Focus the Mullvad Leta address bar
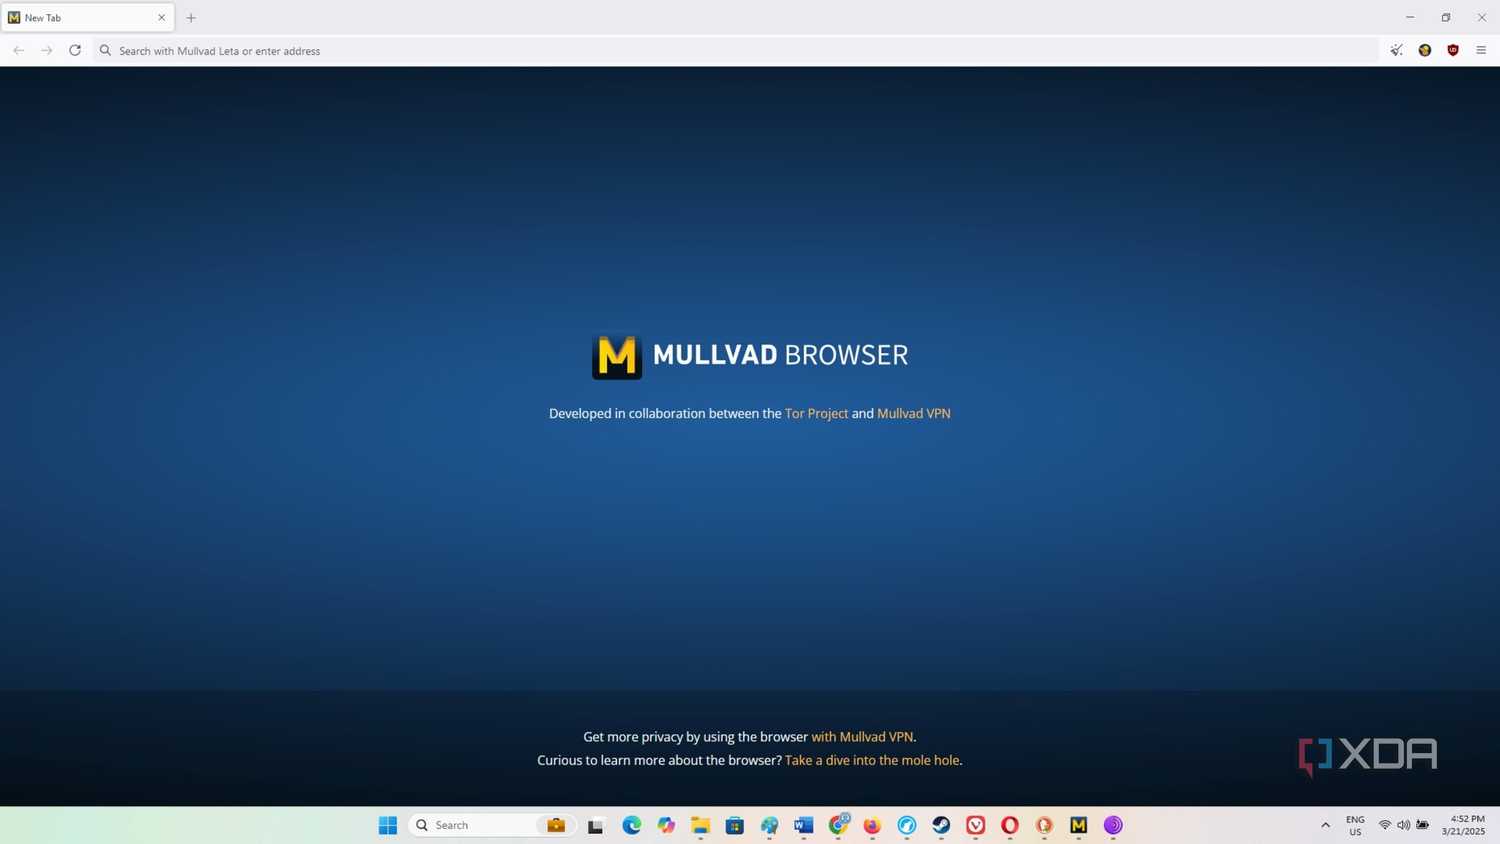Viewport: 1500px width, 844px height. tap(737, 50)
